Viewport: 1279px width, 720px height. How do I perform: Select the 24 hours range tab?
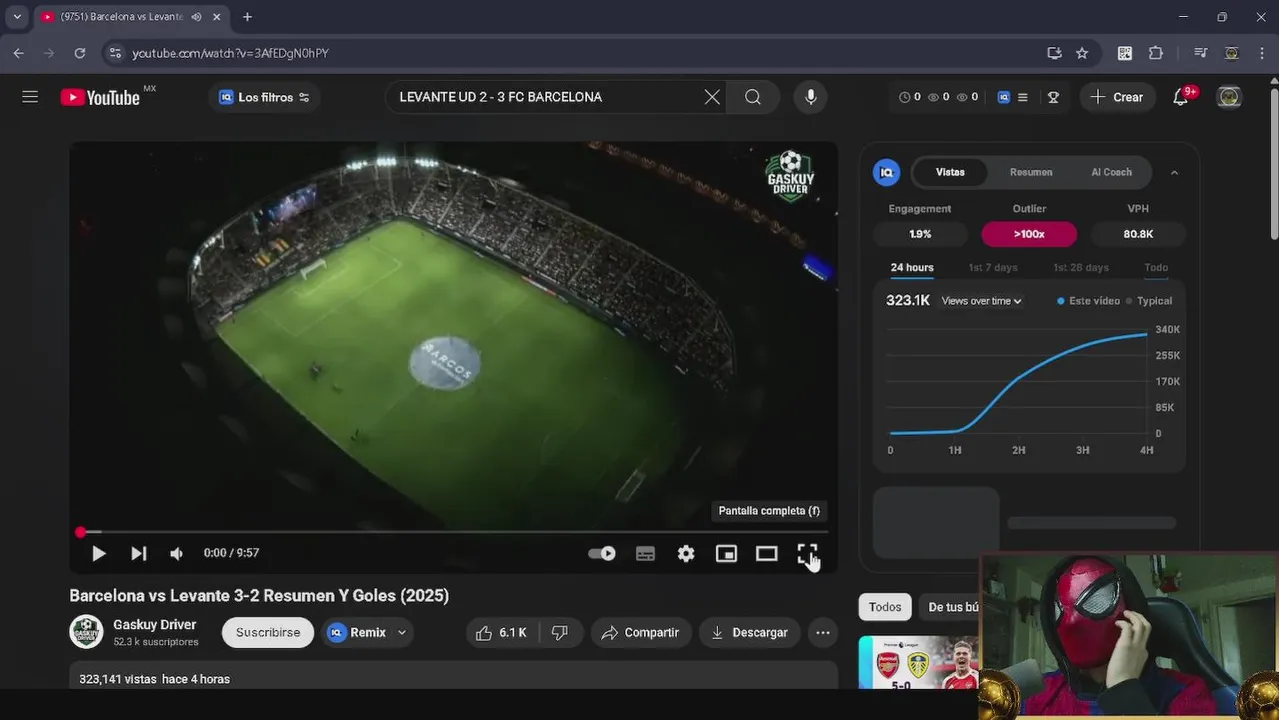click(x=912, y=267)
